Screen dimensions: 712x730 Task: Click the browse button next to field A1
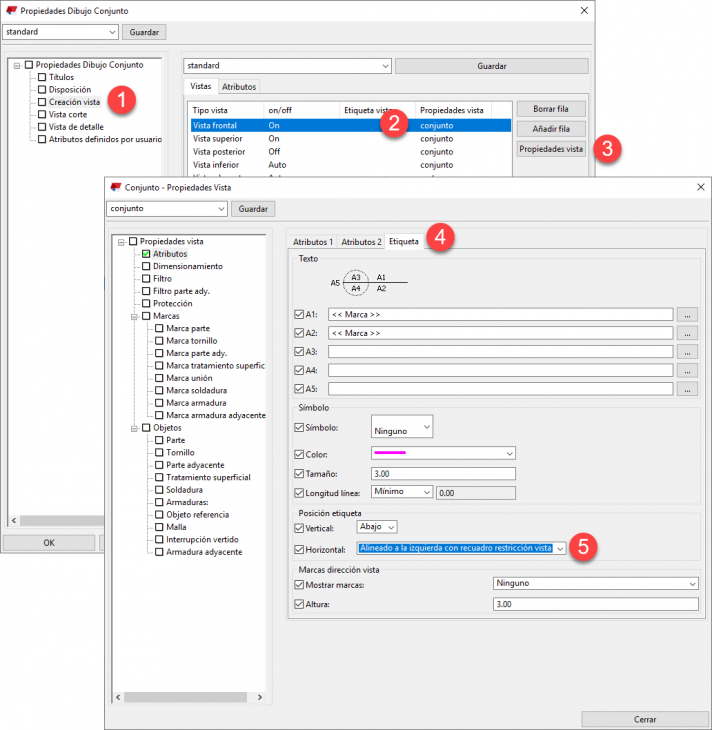685,314
